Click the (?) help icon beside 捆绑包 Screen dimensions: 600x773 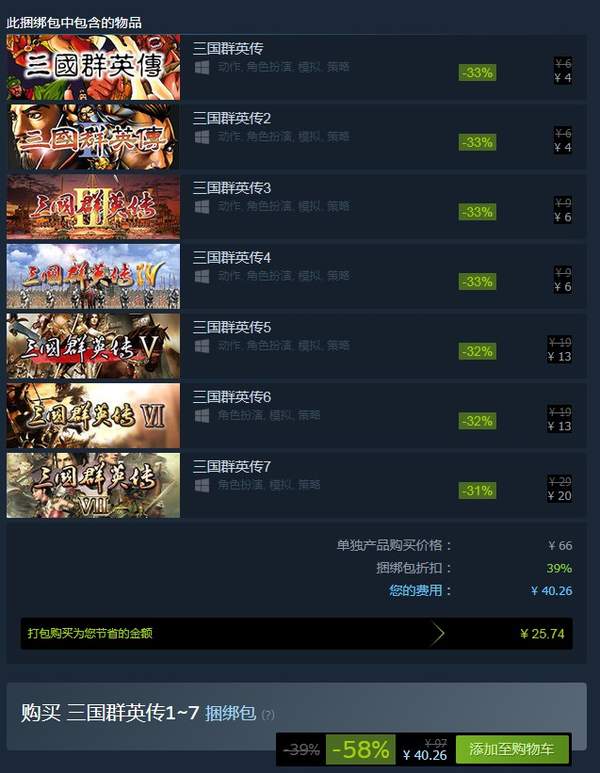pos(268,714)
